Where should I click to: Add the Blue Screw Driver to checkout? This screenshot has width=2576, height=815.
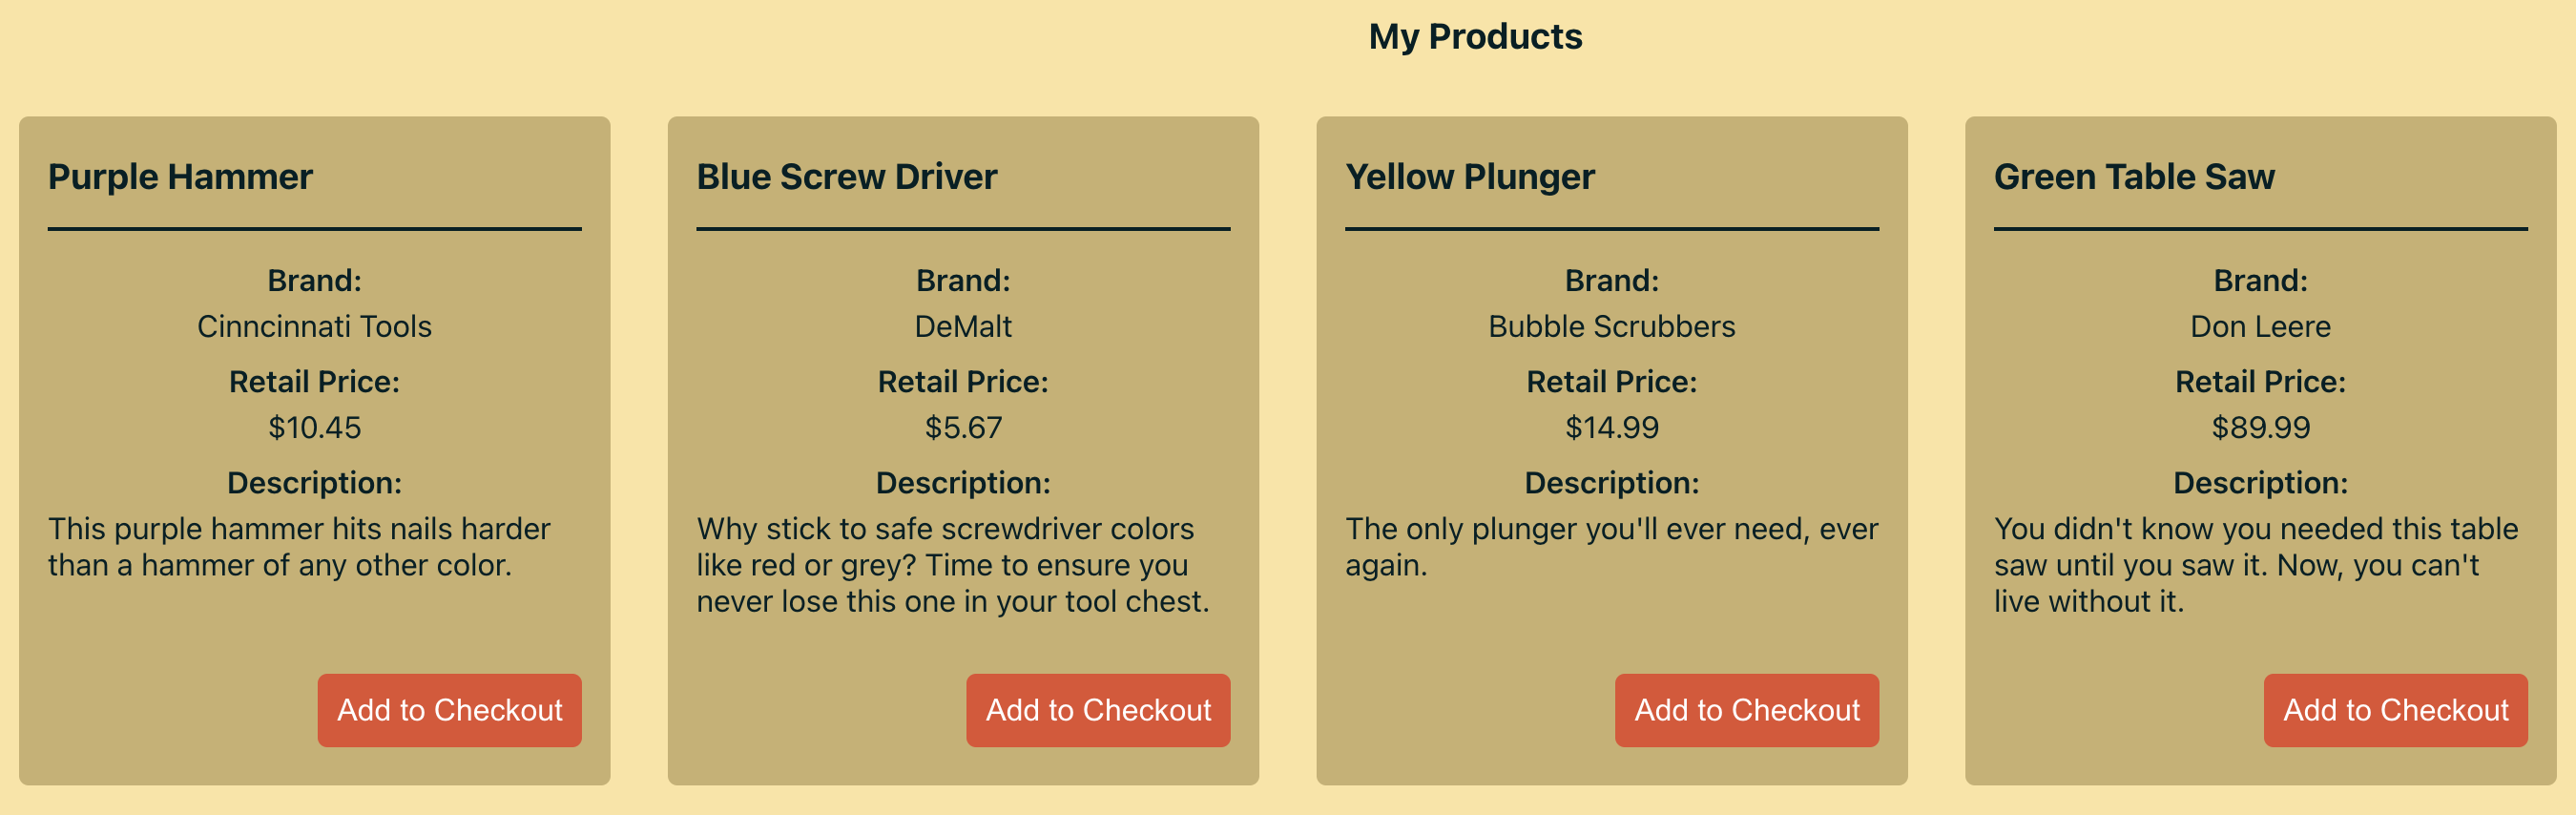[1098, 710]
